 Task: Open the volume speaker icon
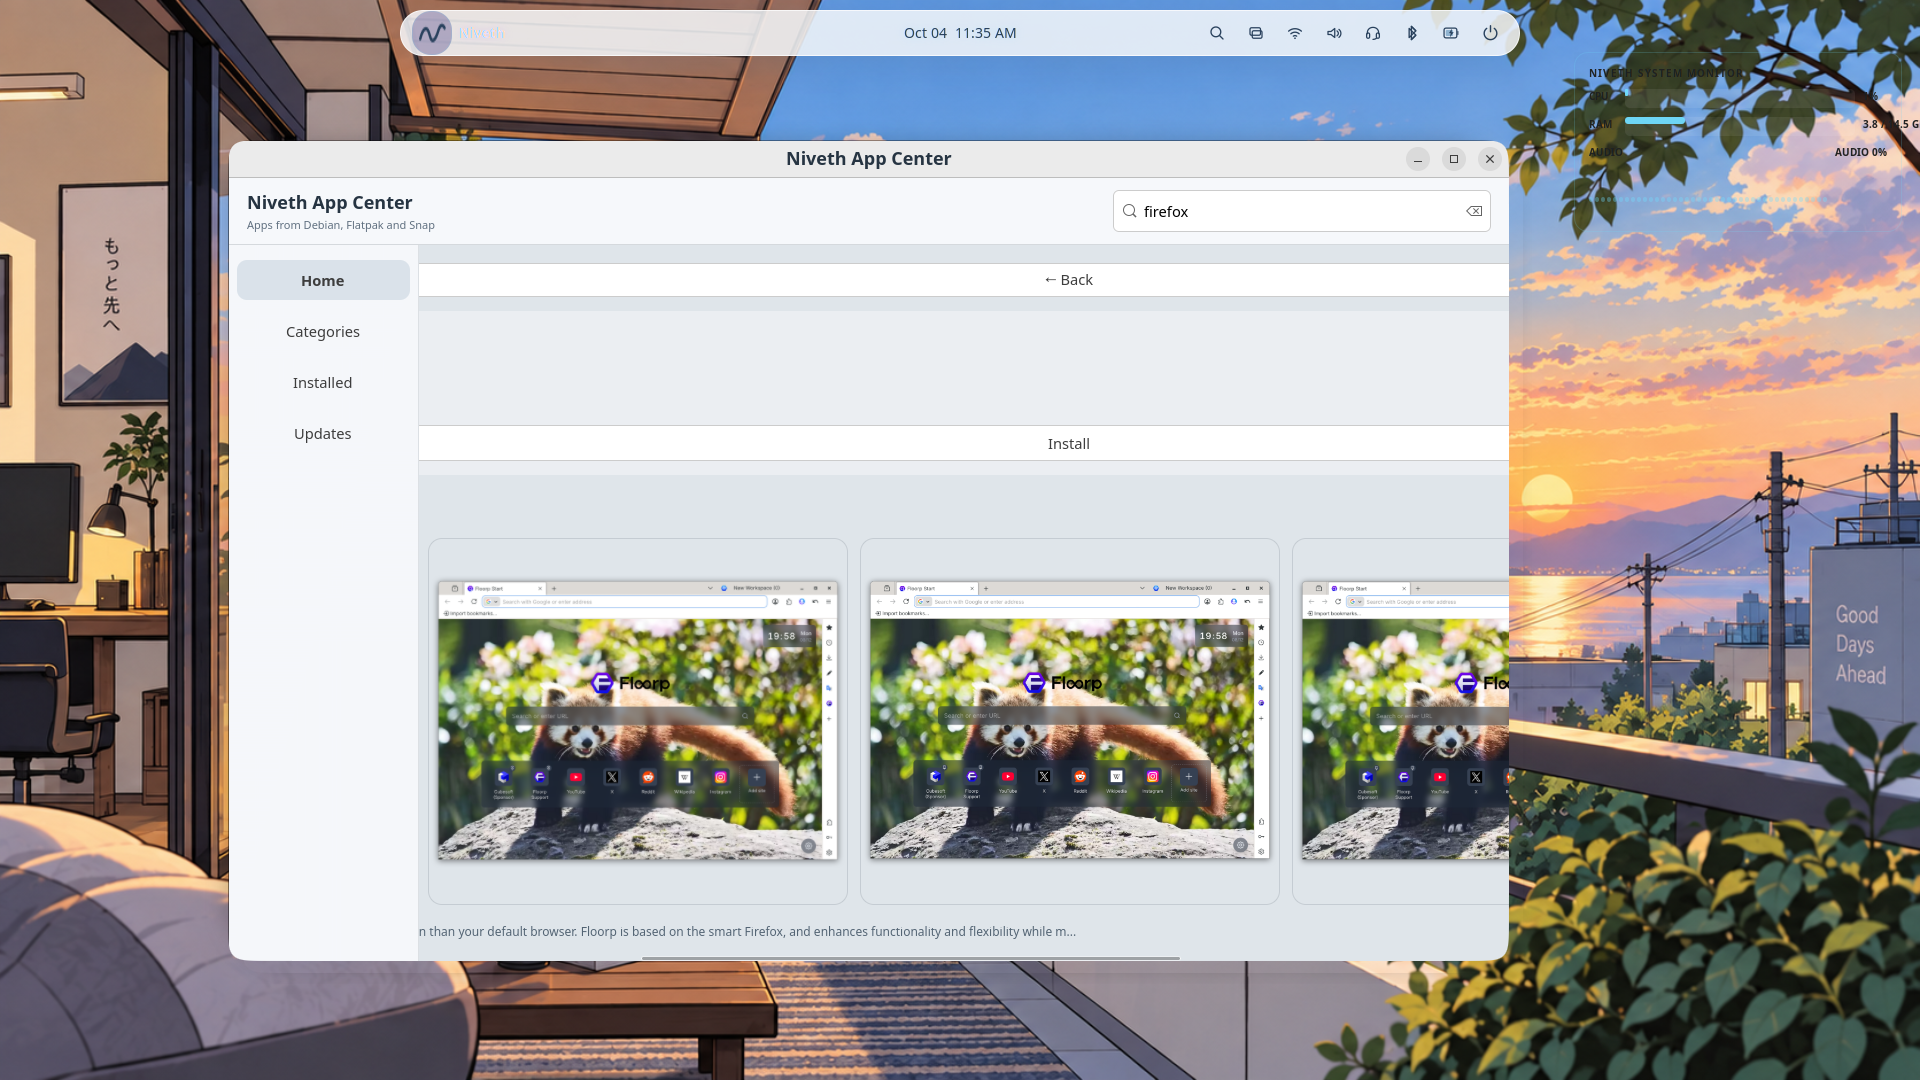[1334, 33]
